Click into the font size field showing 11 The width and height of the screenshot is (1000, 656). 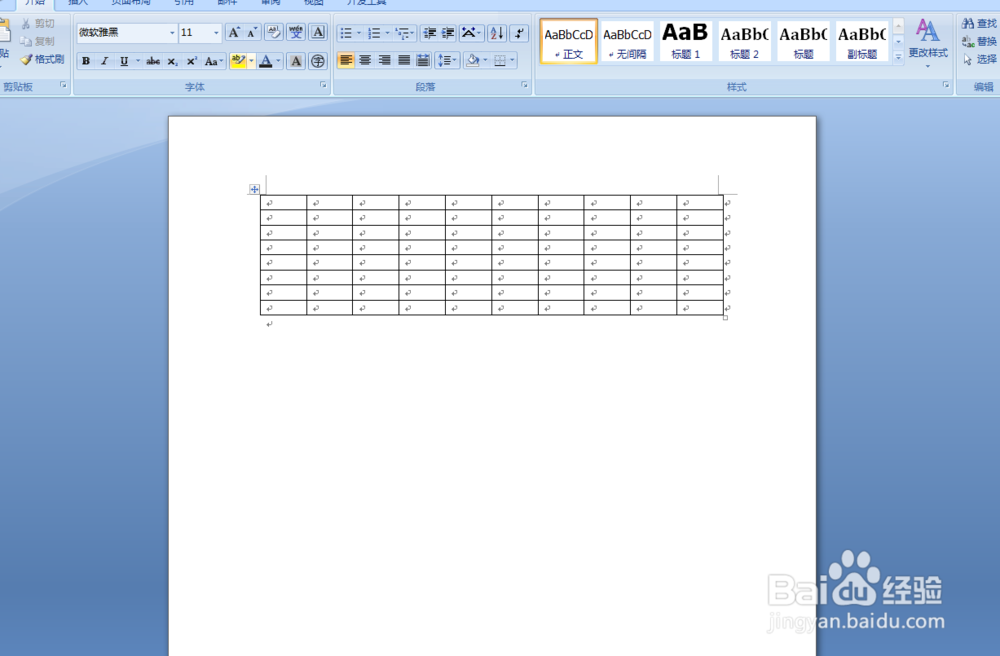click(195, 33)
